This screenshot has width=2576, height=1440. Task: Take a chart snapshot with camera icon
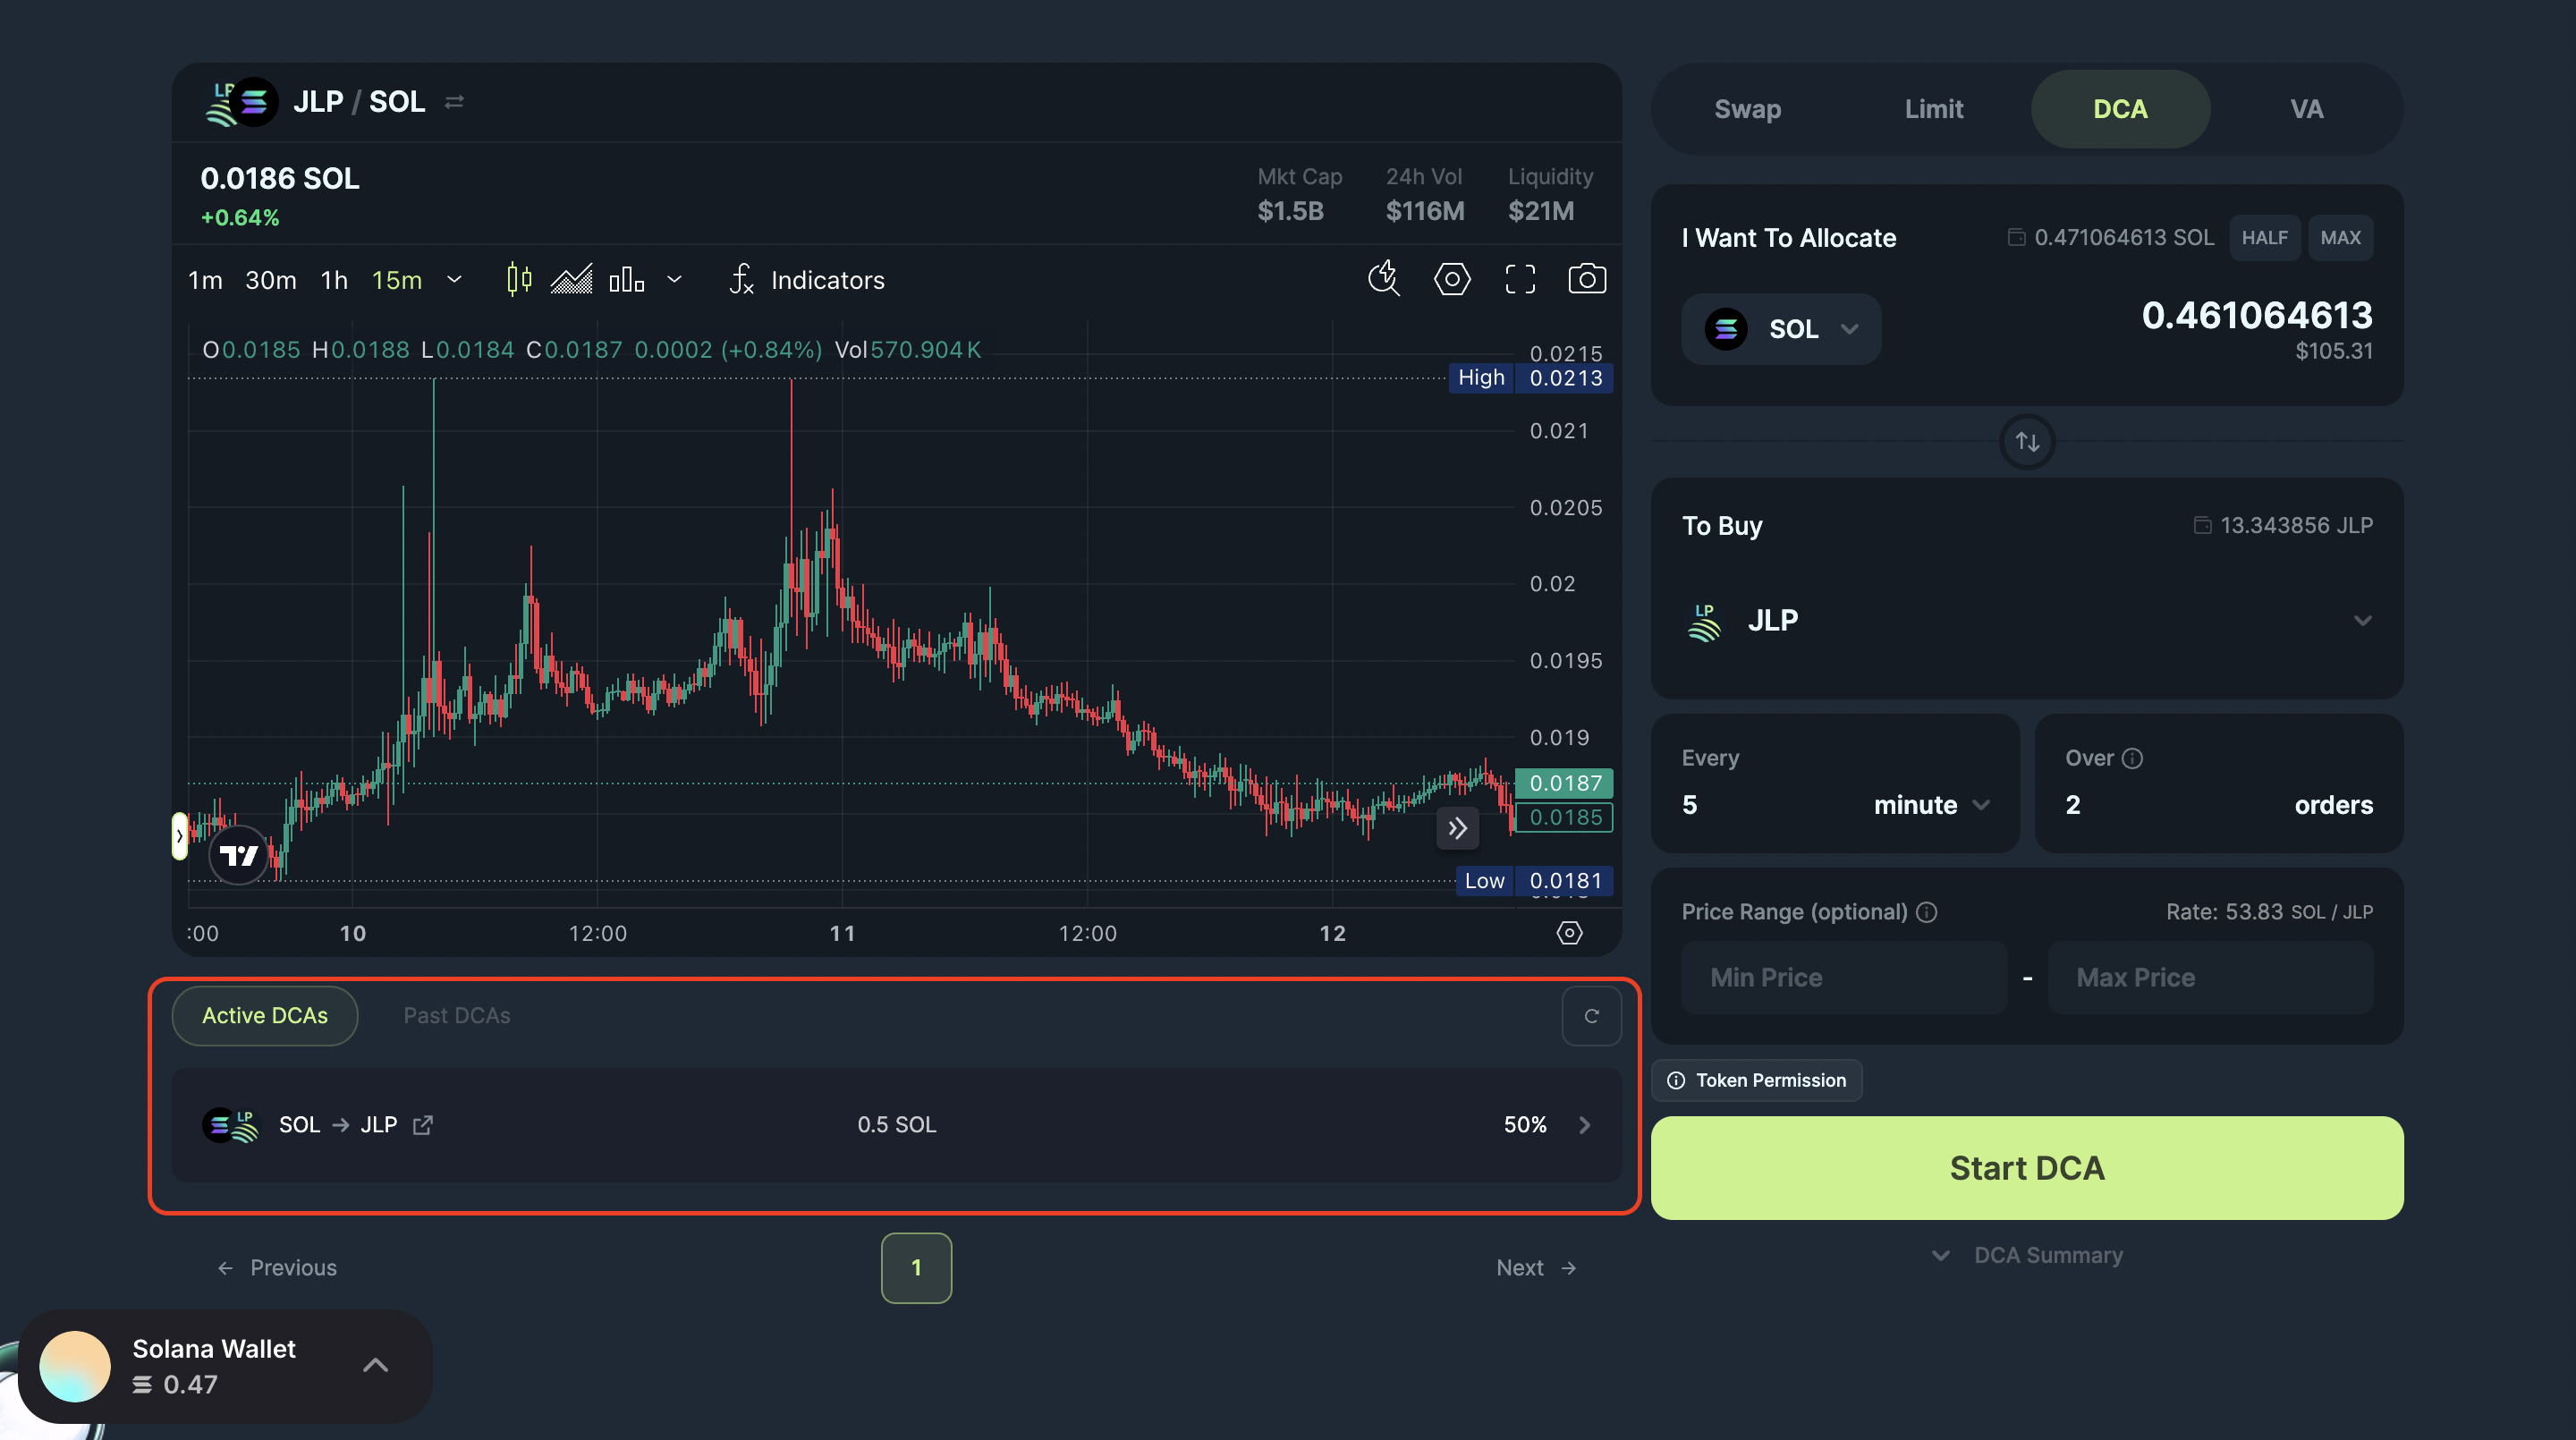pyautogui.click(x=1587, y=279)
